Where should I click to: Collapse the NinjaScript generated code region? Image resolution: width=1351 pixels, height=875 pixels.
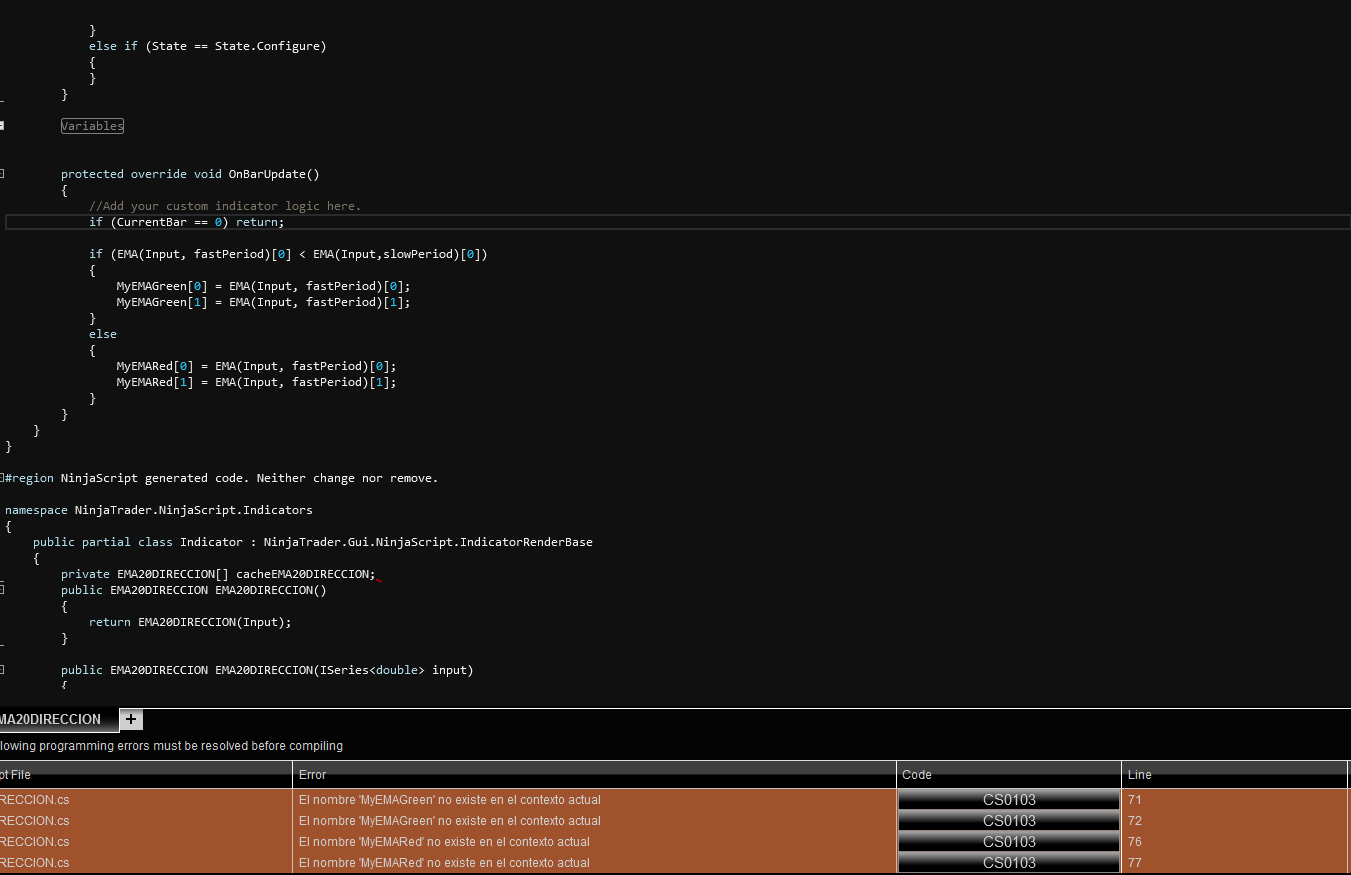[x=2, y=478]
